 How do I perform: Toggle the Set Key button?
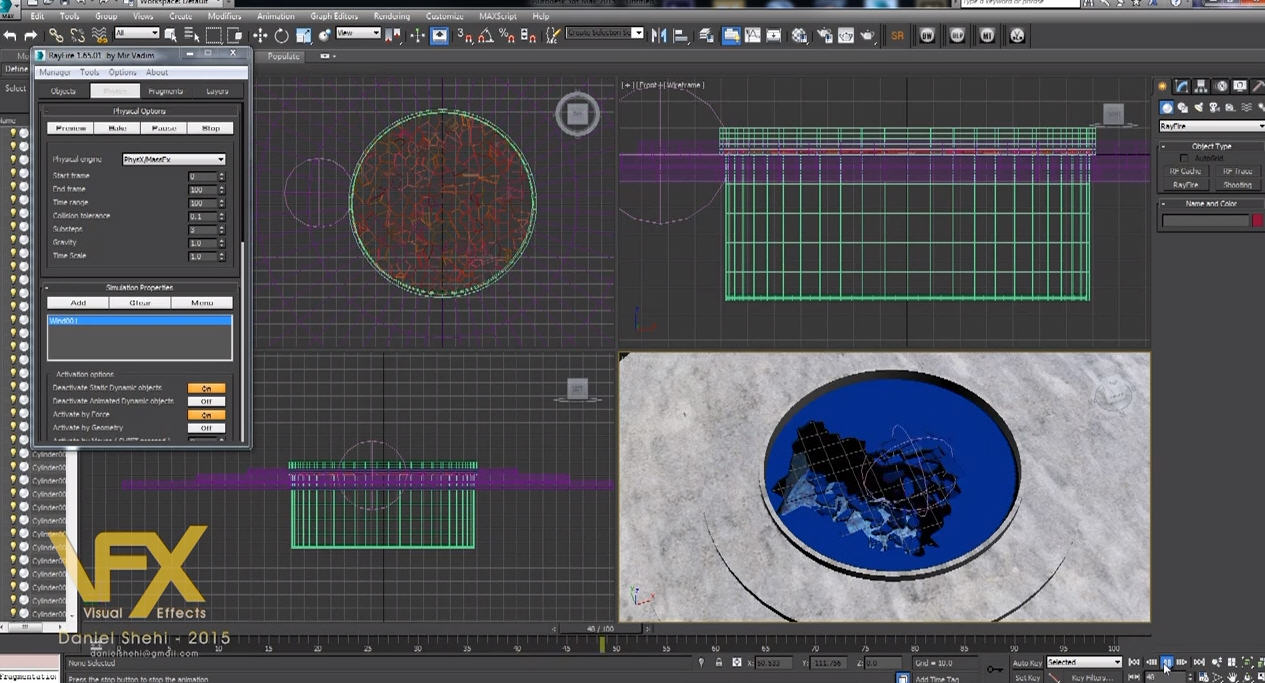point(1027,677)
